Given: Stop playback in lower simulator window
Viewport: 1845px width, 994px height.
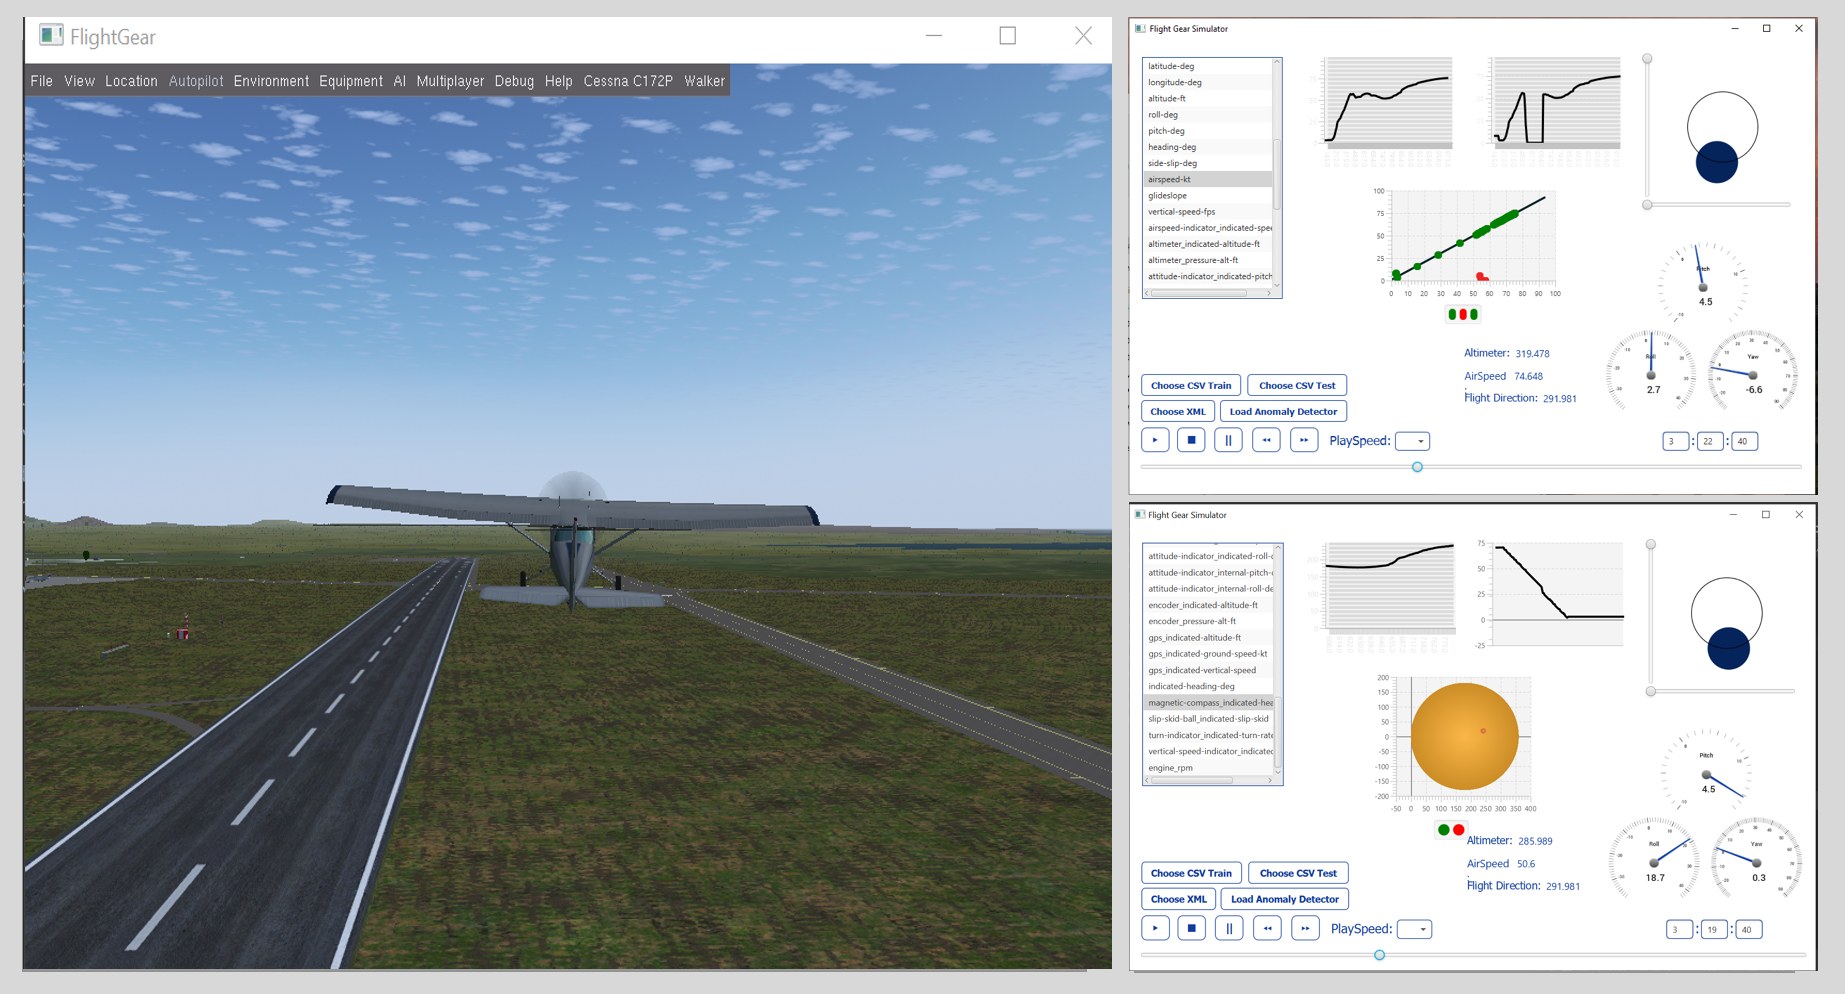Looking at the screenshot, I should click(x=1192, y=928).
